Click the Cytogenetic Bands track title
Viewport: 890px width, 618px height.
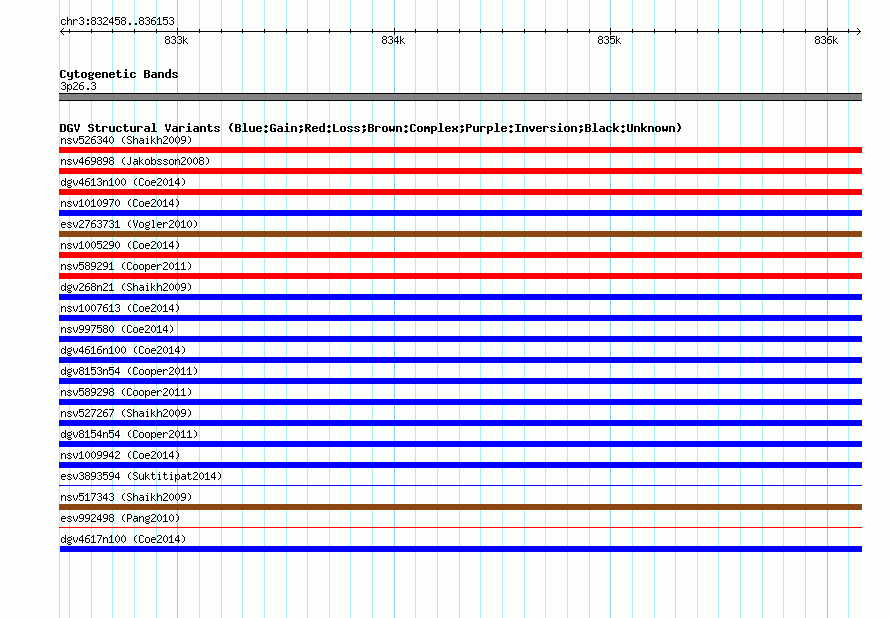tap(119, 74)
